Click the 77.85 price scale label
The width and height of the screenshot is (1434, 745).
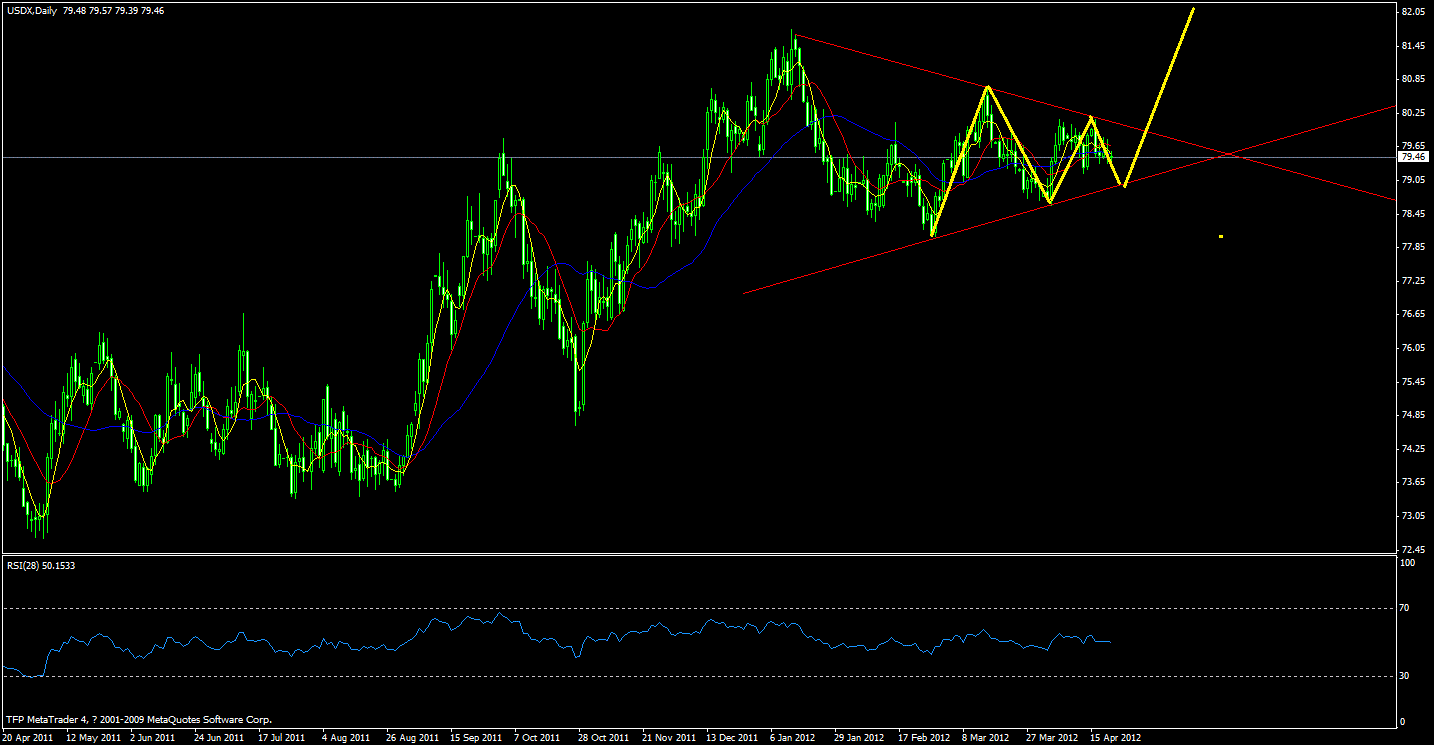[x=1414, y=247]
